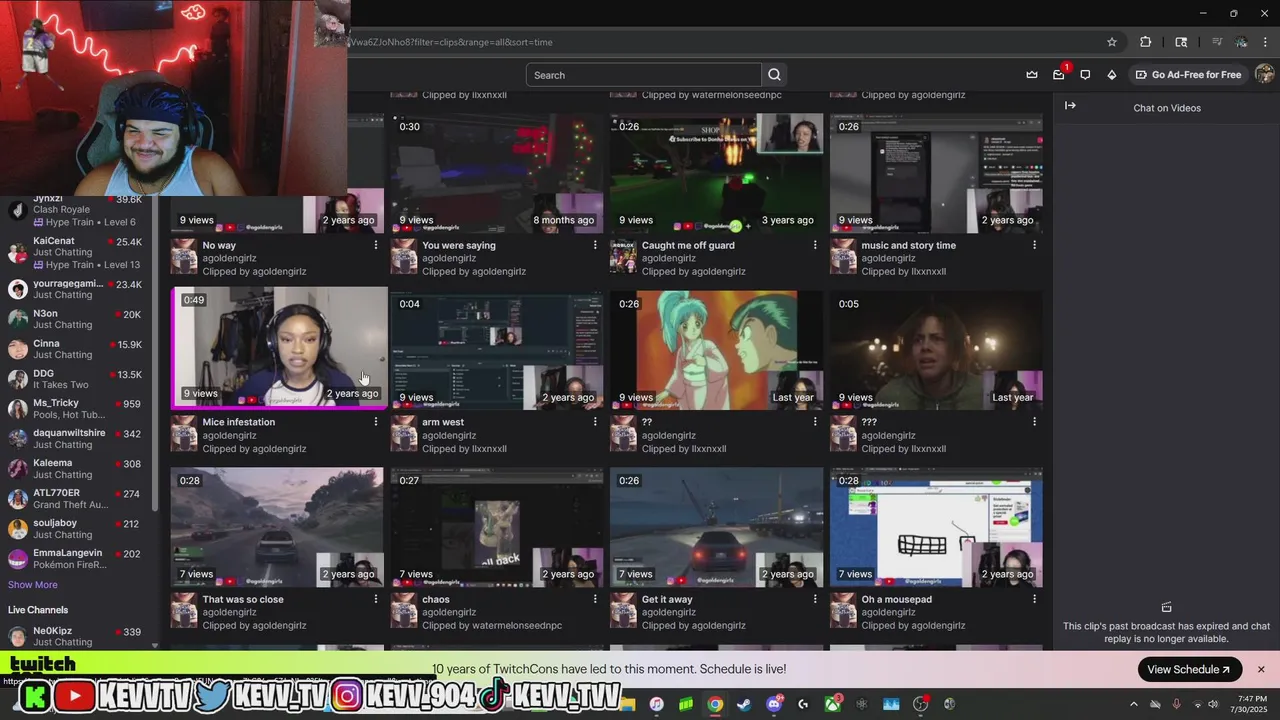Open OBS Studio in taskbar

(x=921, y=704)
